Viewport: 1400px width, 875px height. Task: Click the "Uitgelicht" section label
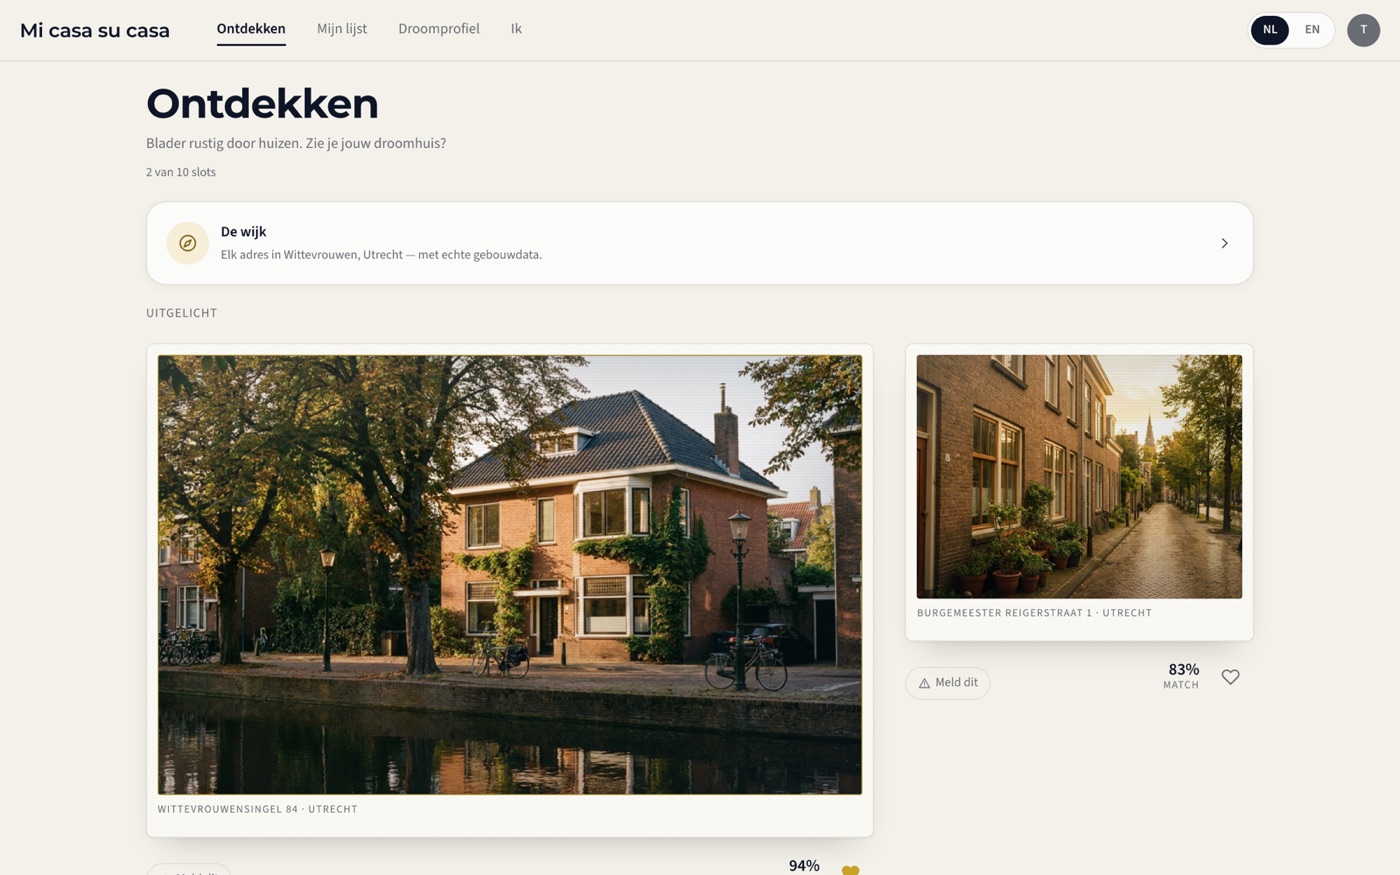point(181,313)
